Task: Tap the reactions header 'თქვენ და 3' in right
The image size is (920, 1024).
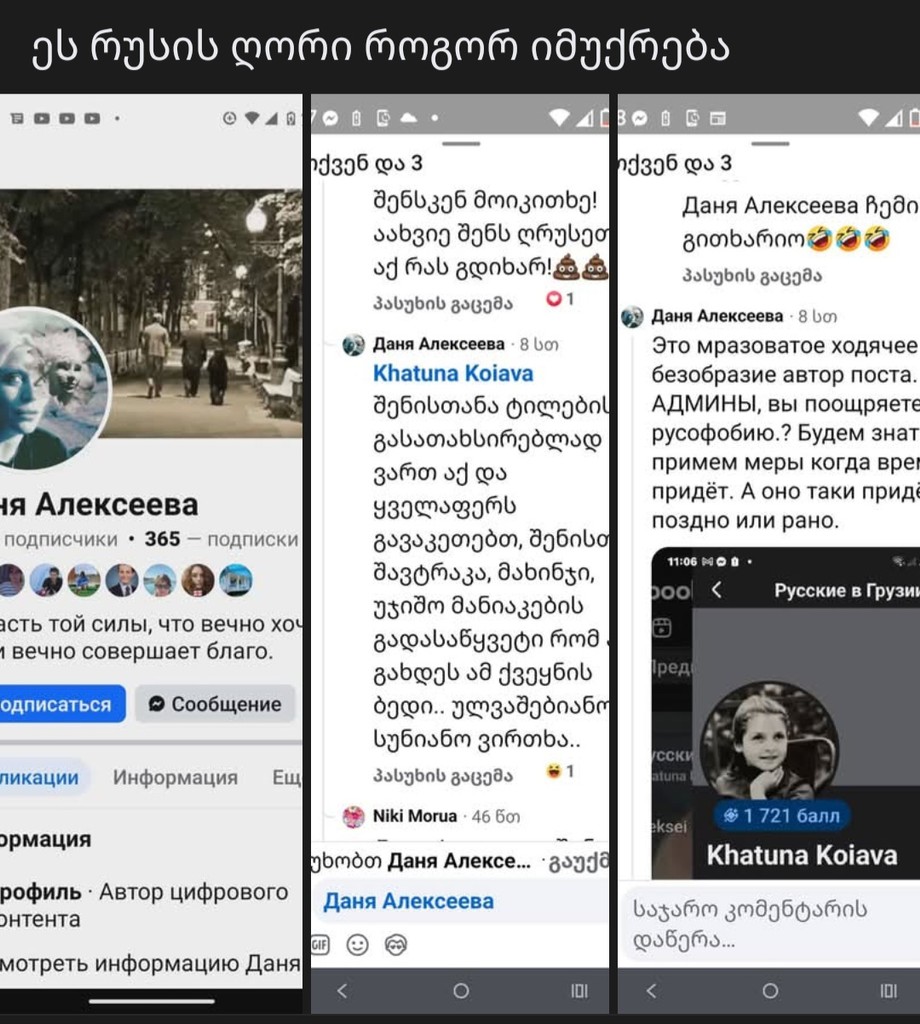Action: click(676, 163)
